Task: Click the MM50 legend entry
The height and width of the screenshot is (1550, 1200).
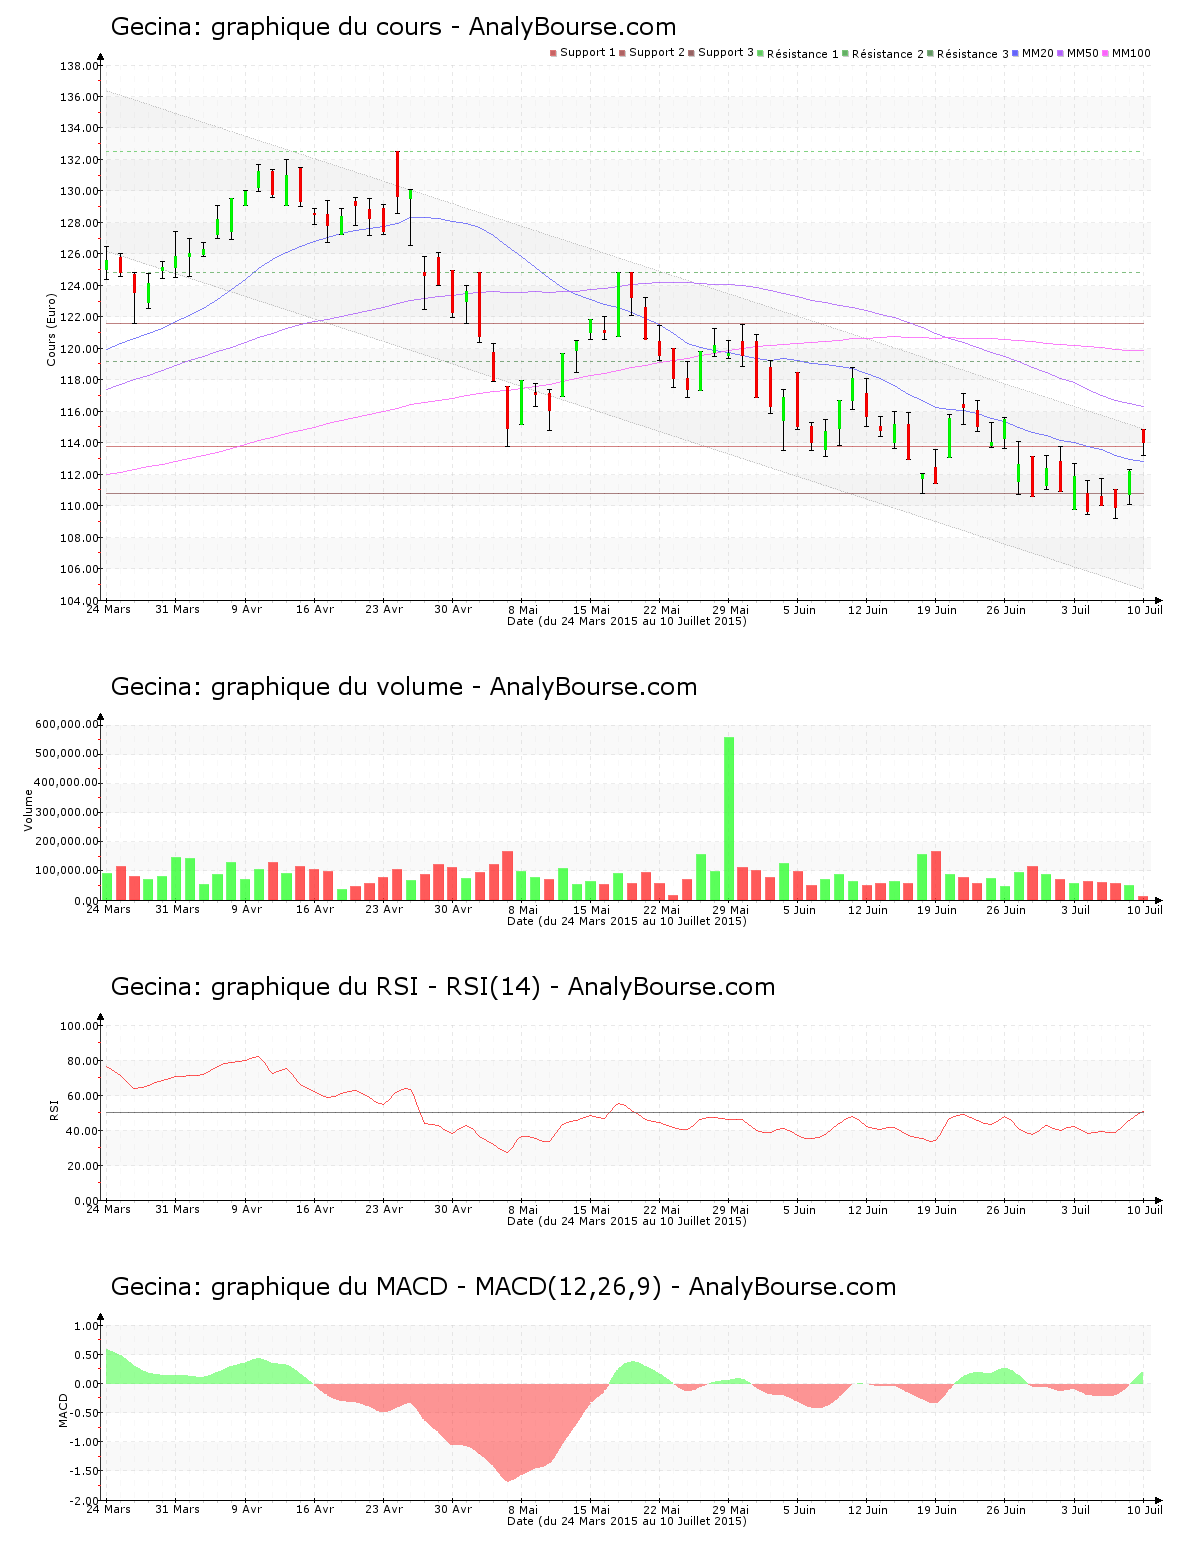Action: tap(1082, 53)
